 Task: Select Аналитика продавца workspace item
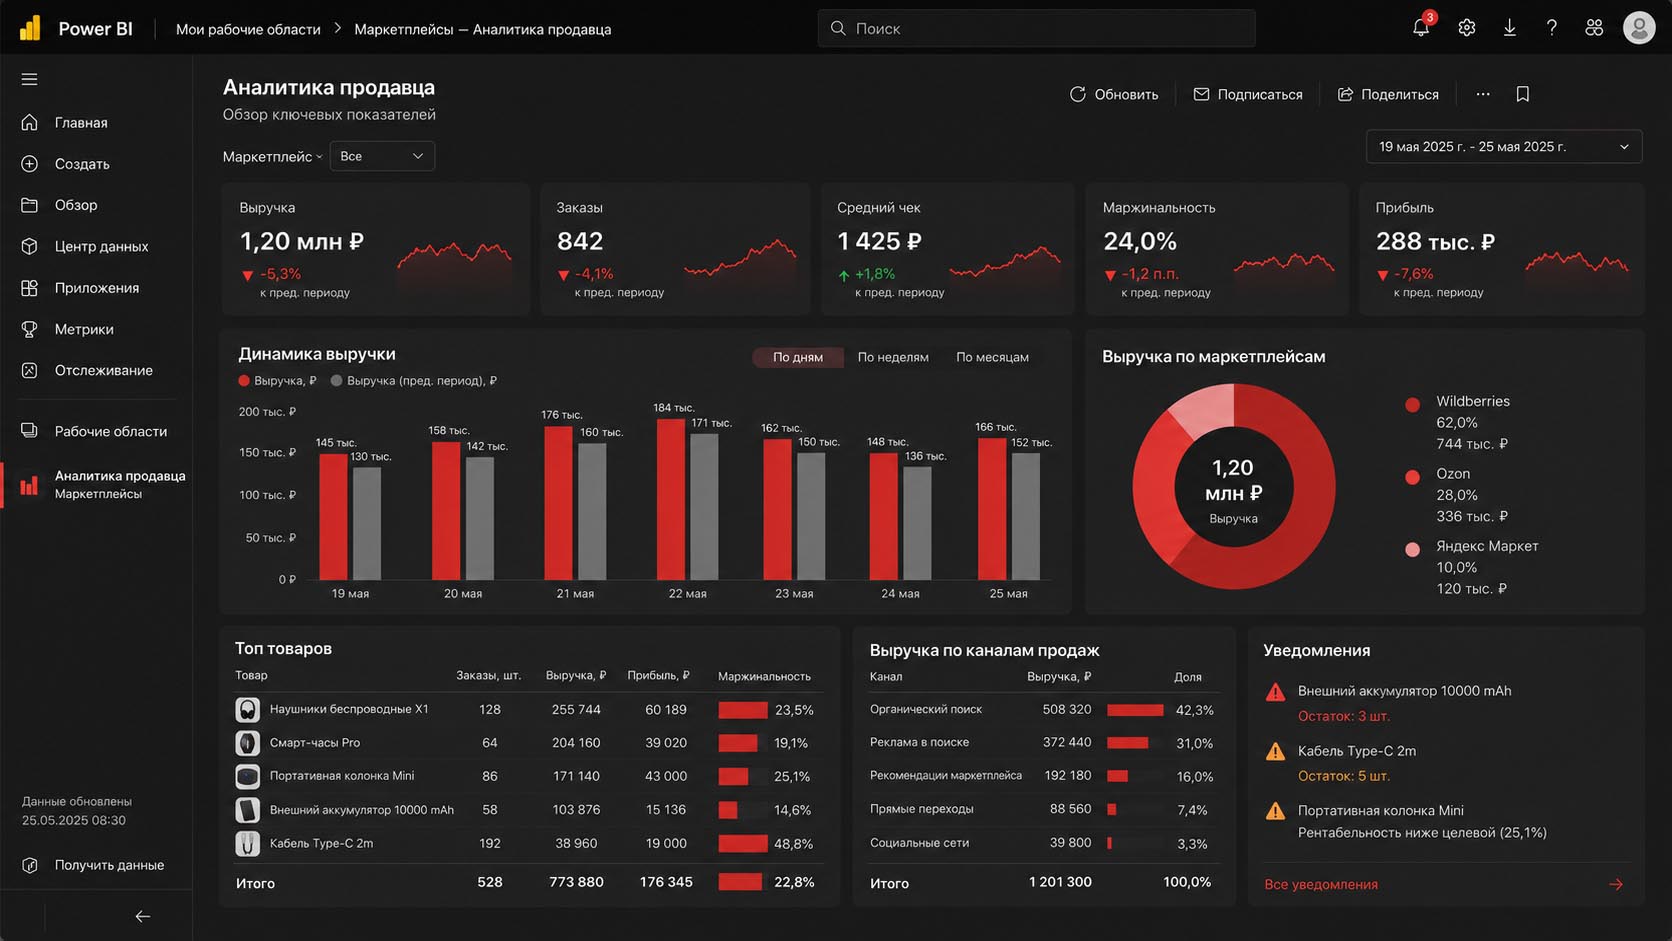coord(96,485)
